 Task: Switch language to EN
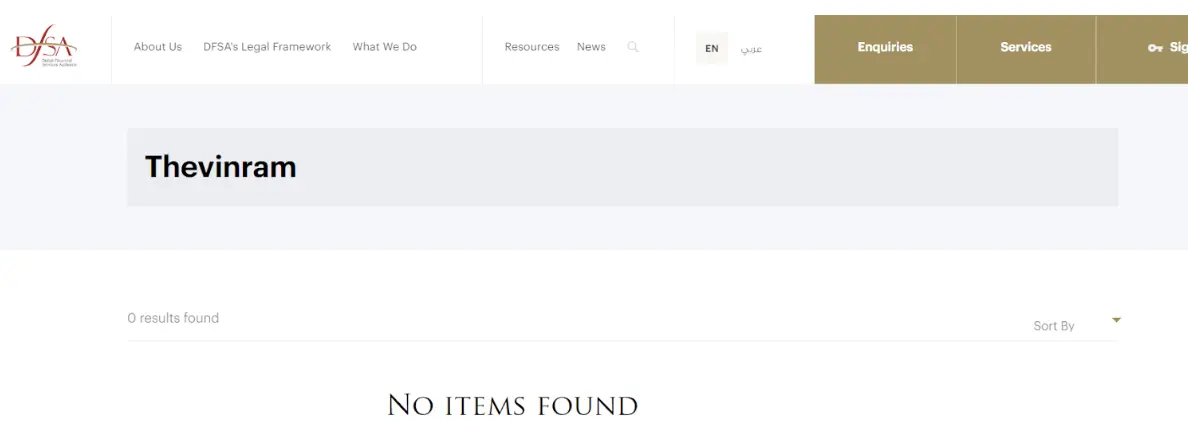pyautogui.click(x=711, y=48)
